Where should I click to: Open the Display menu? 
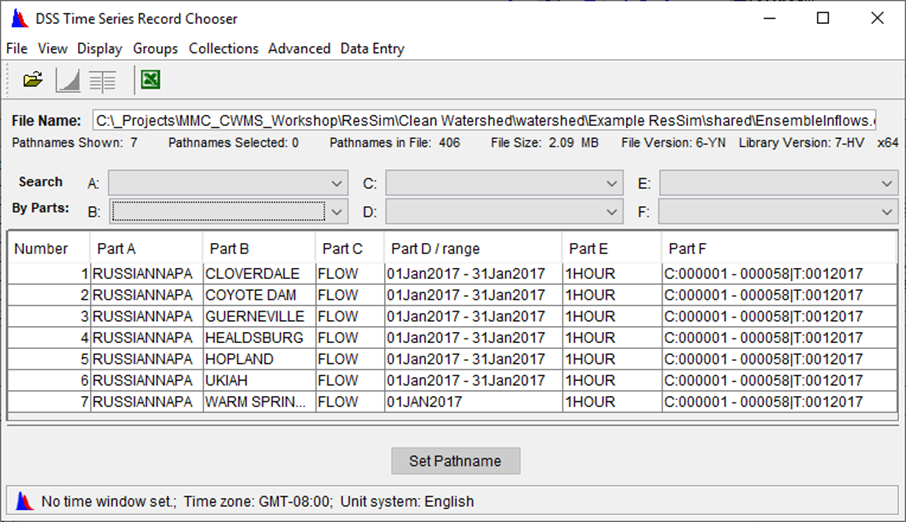99,49
